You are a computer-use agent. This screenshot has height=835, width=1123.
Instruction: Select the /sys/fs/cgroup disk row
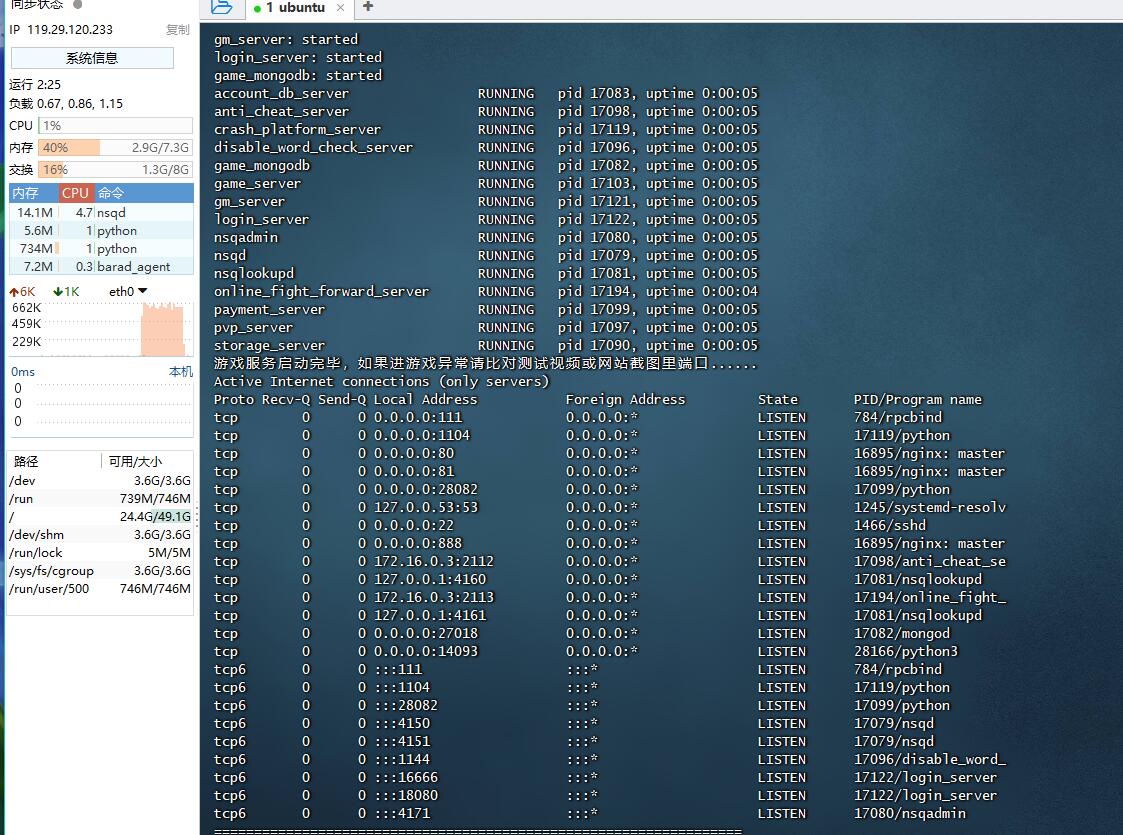[x=100, y=571]
